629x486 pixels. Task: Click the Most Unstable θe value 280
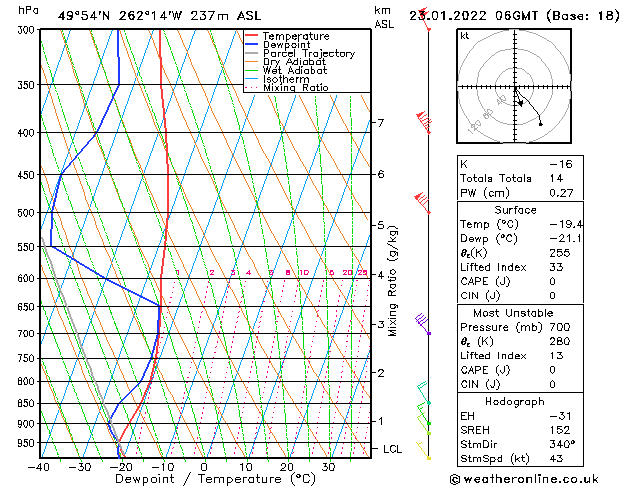tap(560, 342)
